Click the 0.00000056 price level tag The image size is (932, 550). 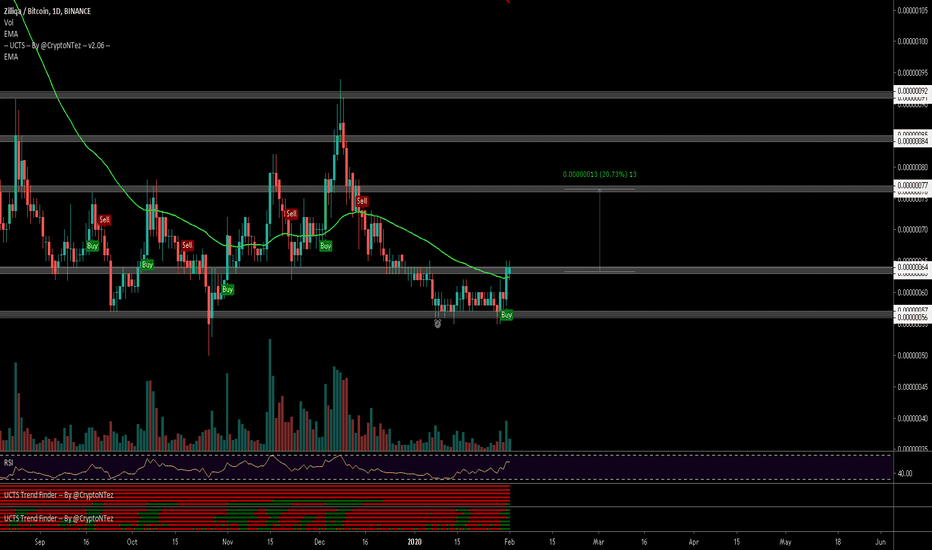912,317
